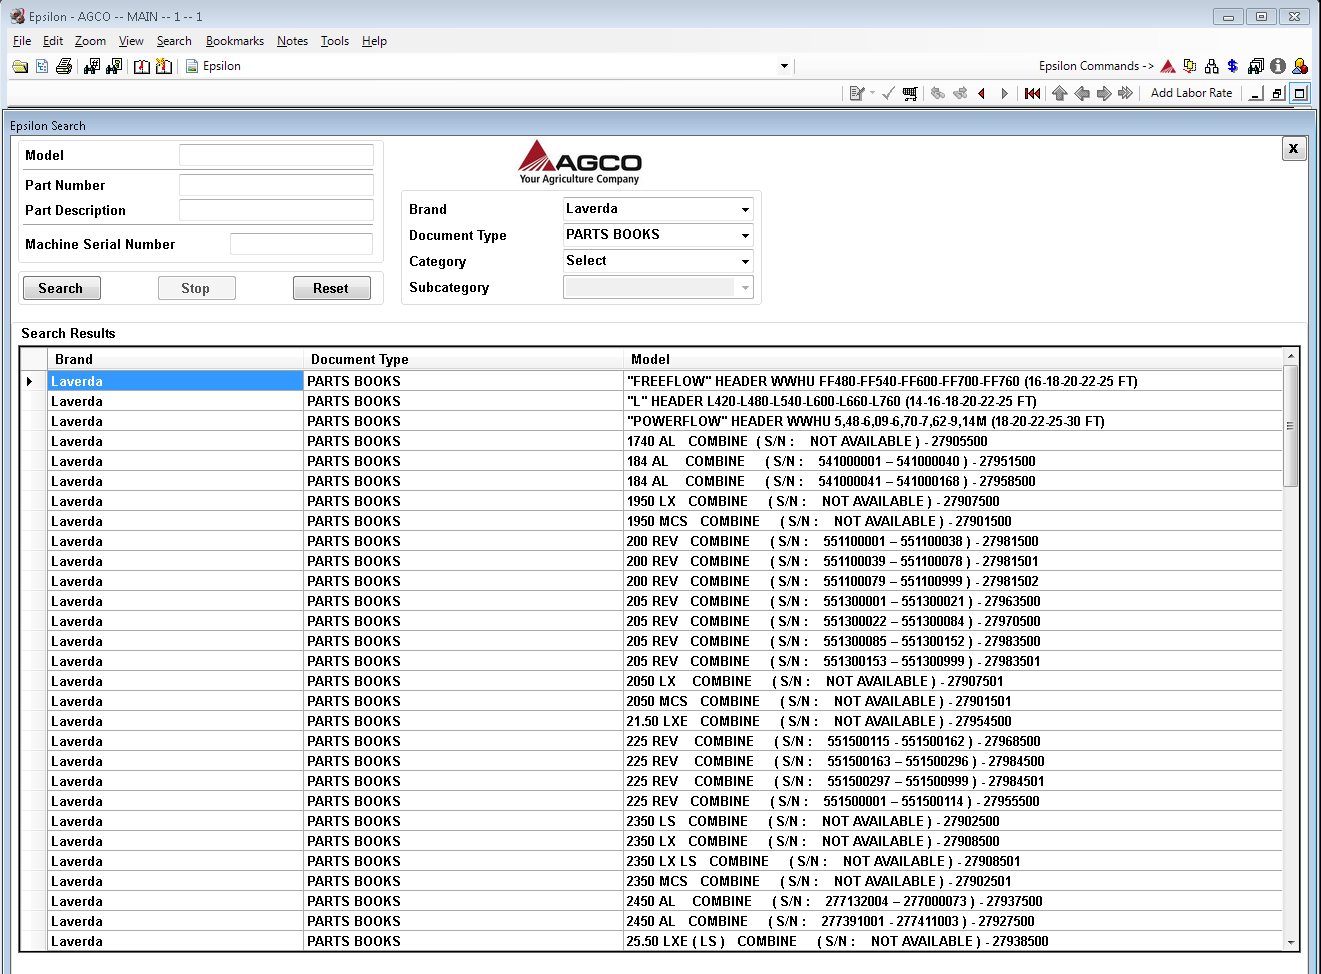Expand the Document Type dropdown showing PARTS BOOKS
This screenshot has height=974, width=1321.
pos(745,235)
